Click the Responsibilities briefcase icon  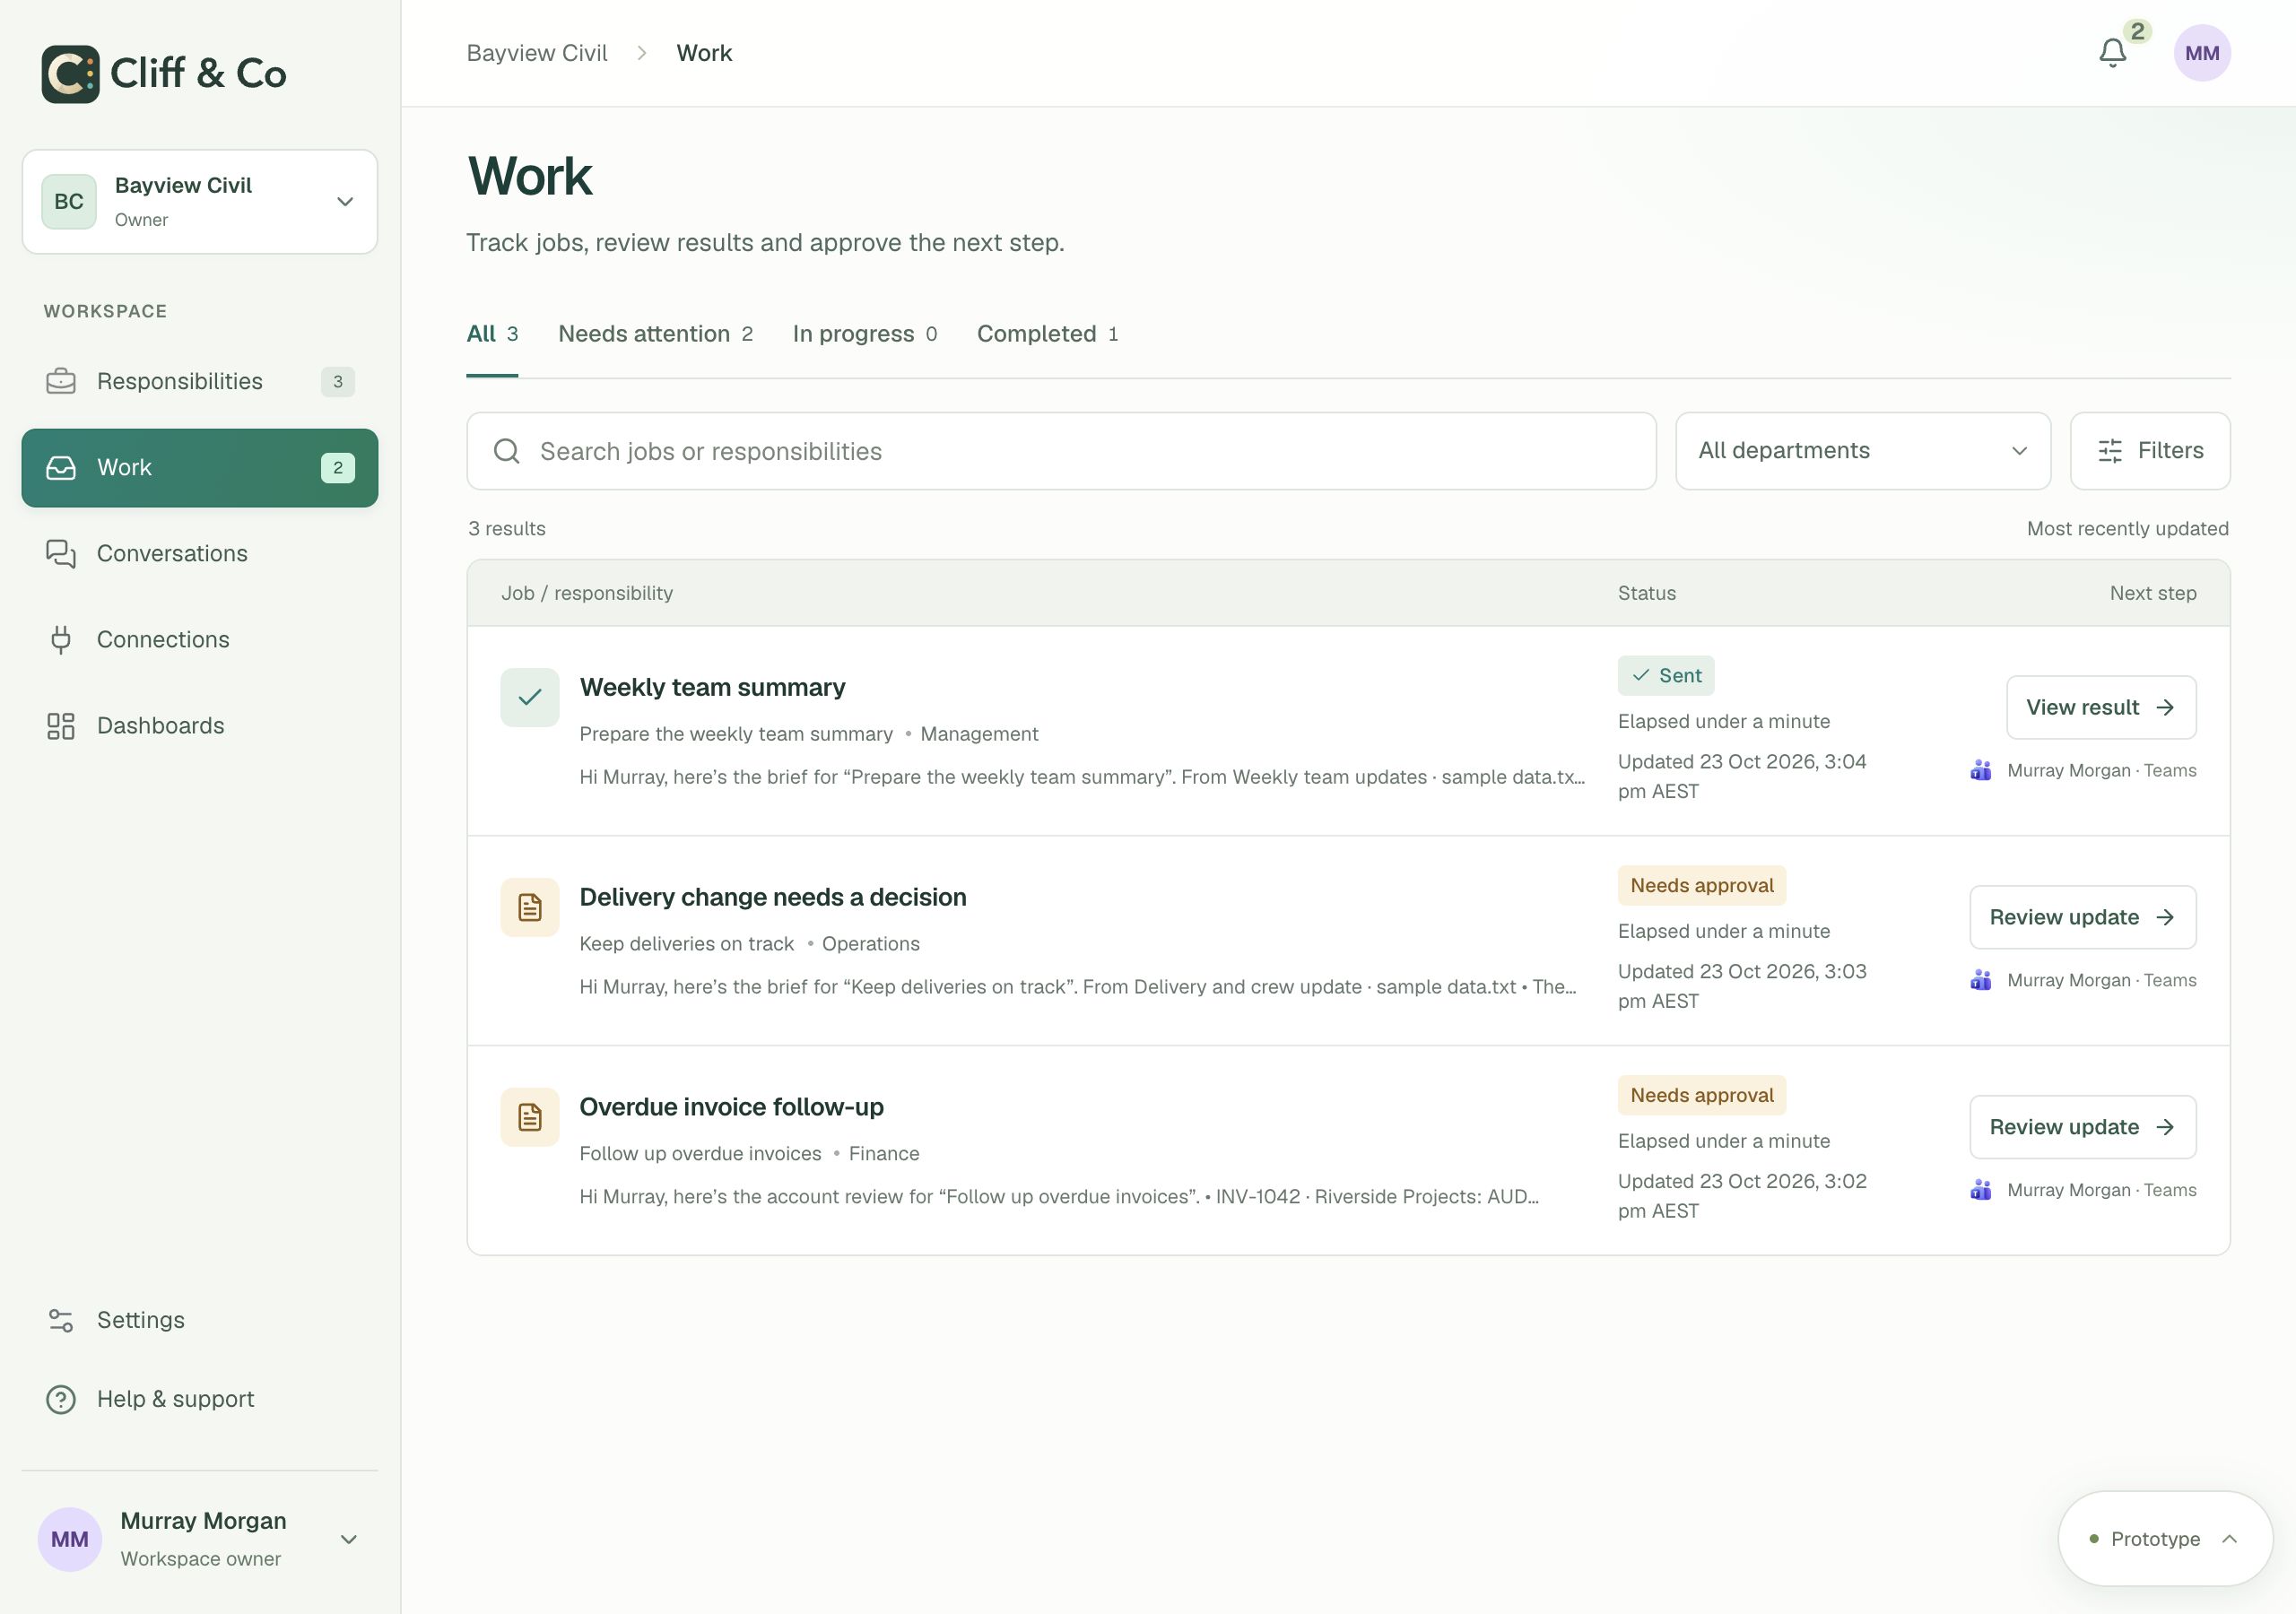pyautogui.click(x=61, y=381)
